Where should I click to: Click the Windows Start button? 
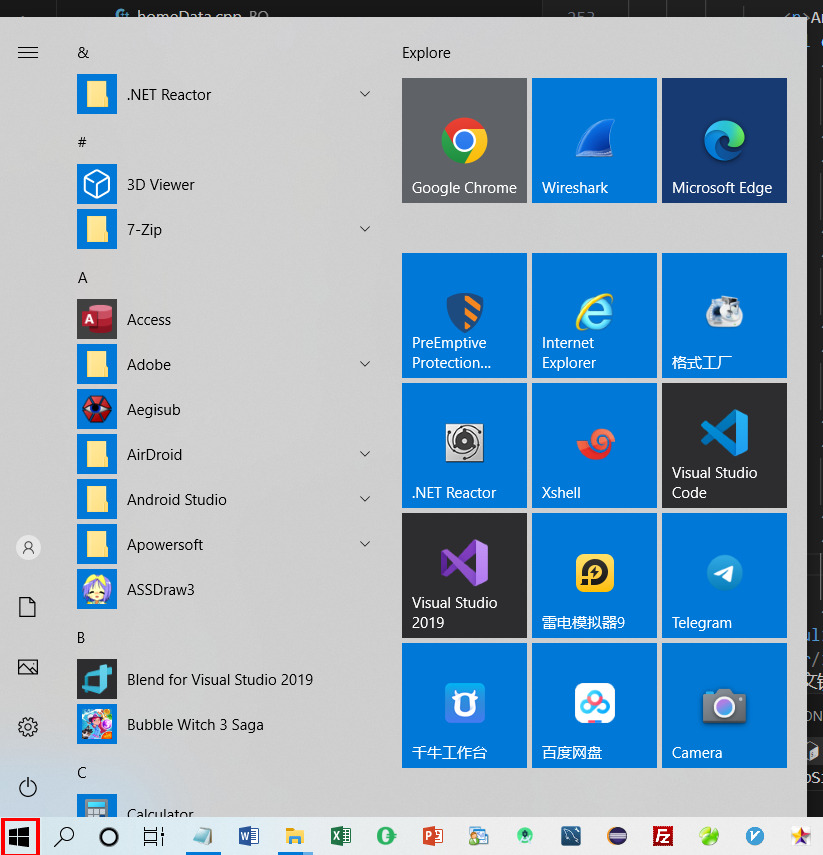(x=19, y=836)
